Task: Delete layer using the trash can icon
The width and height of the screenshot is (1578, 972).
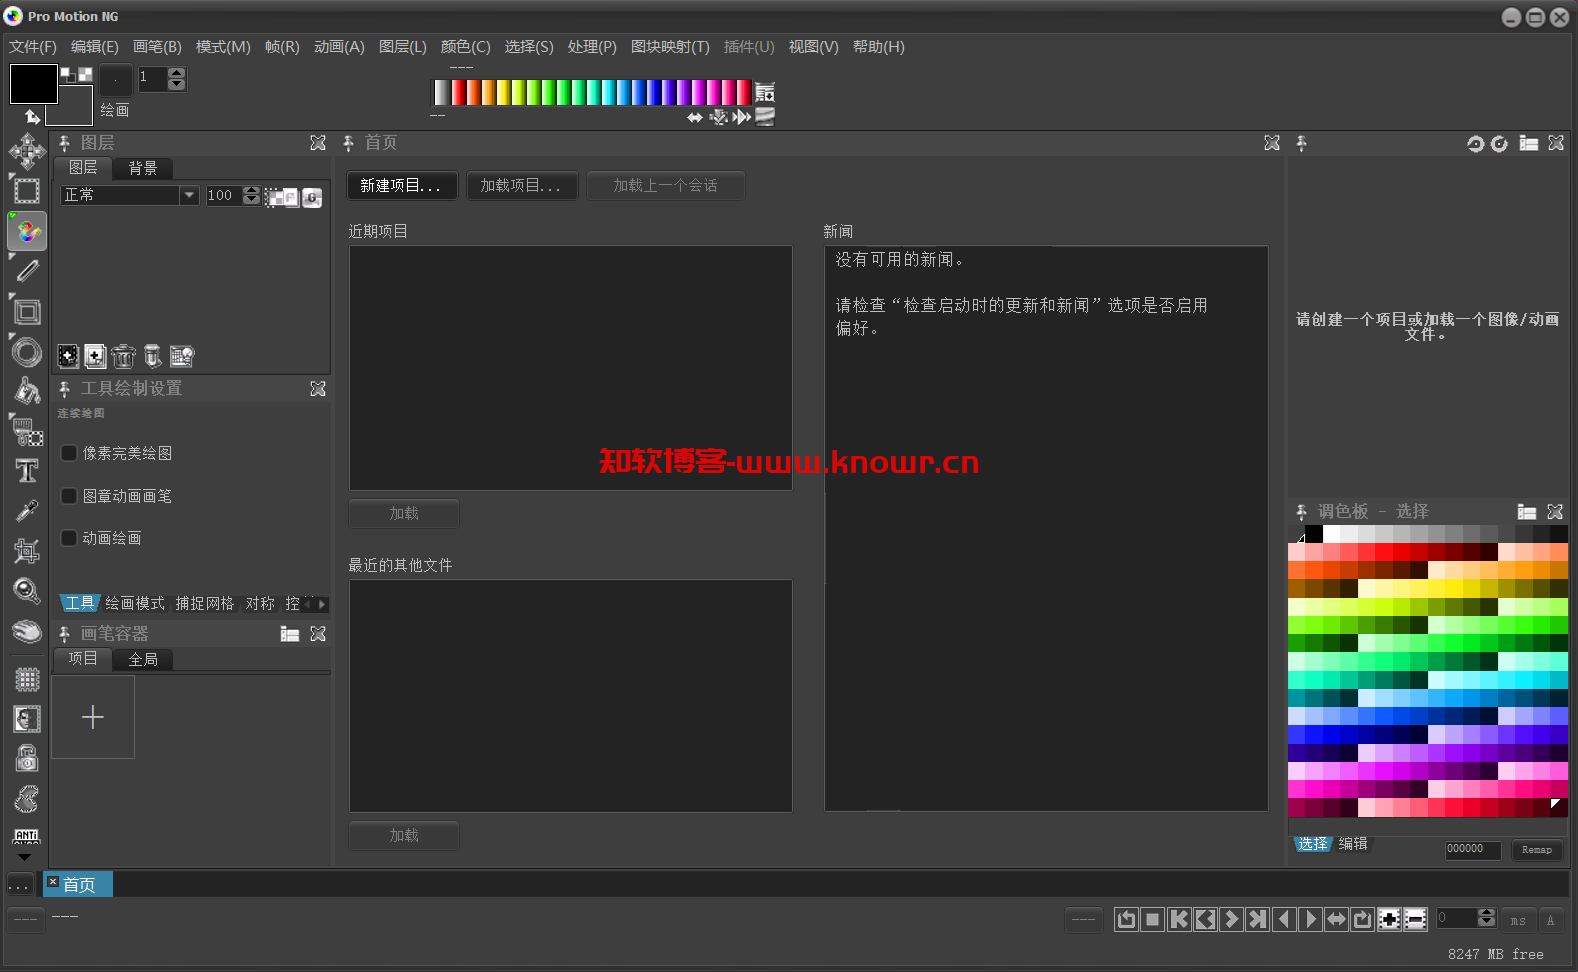Action: (x=123, y=356)
